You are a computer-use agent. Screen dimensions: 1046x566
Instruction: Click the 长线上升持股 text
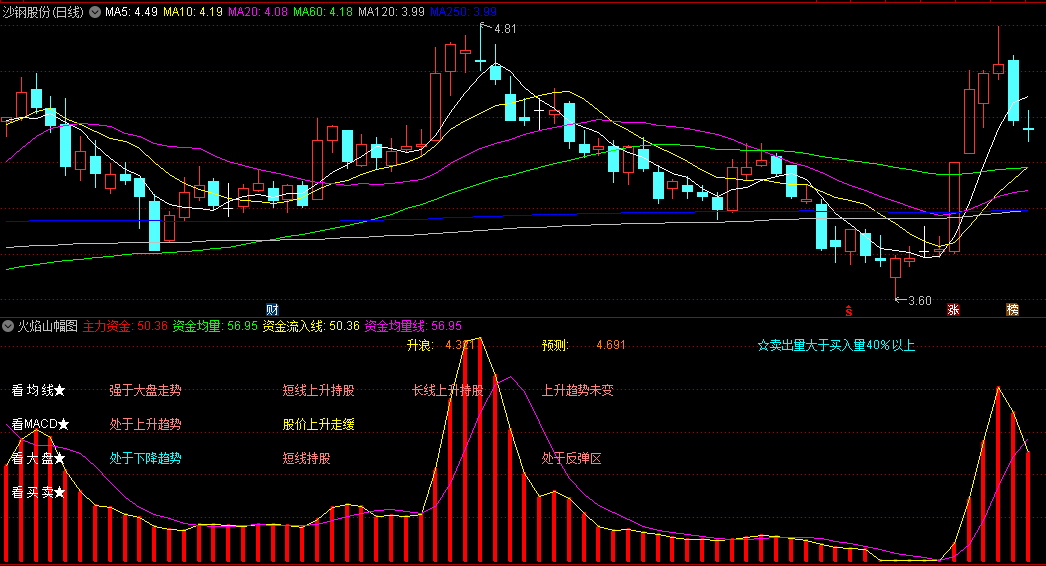coord(448,390)
